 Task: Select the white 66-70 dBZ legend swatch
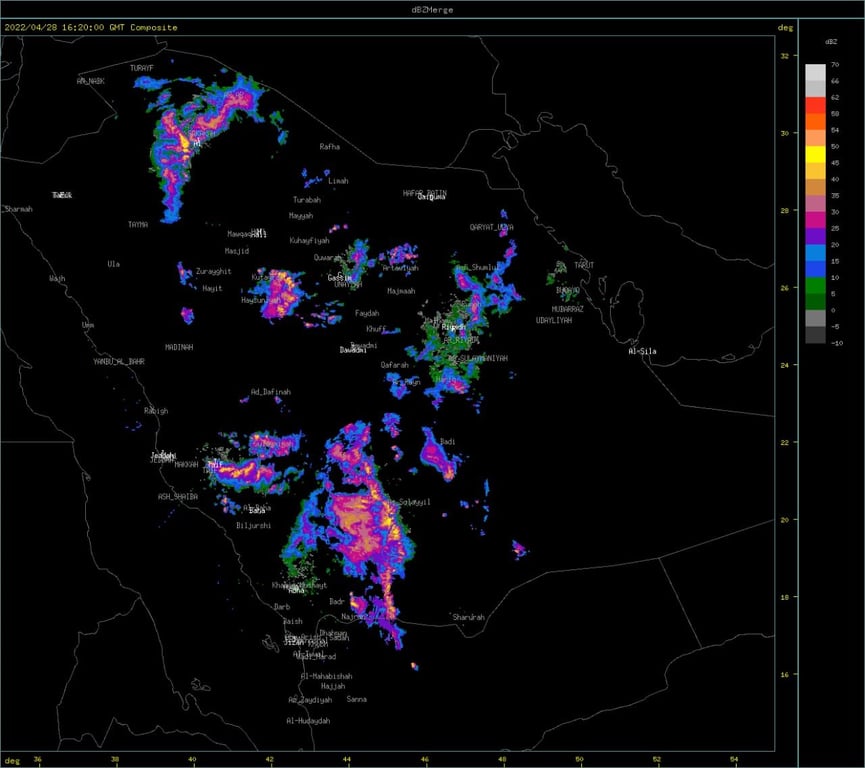coord(815,72)
